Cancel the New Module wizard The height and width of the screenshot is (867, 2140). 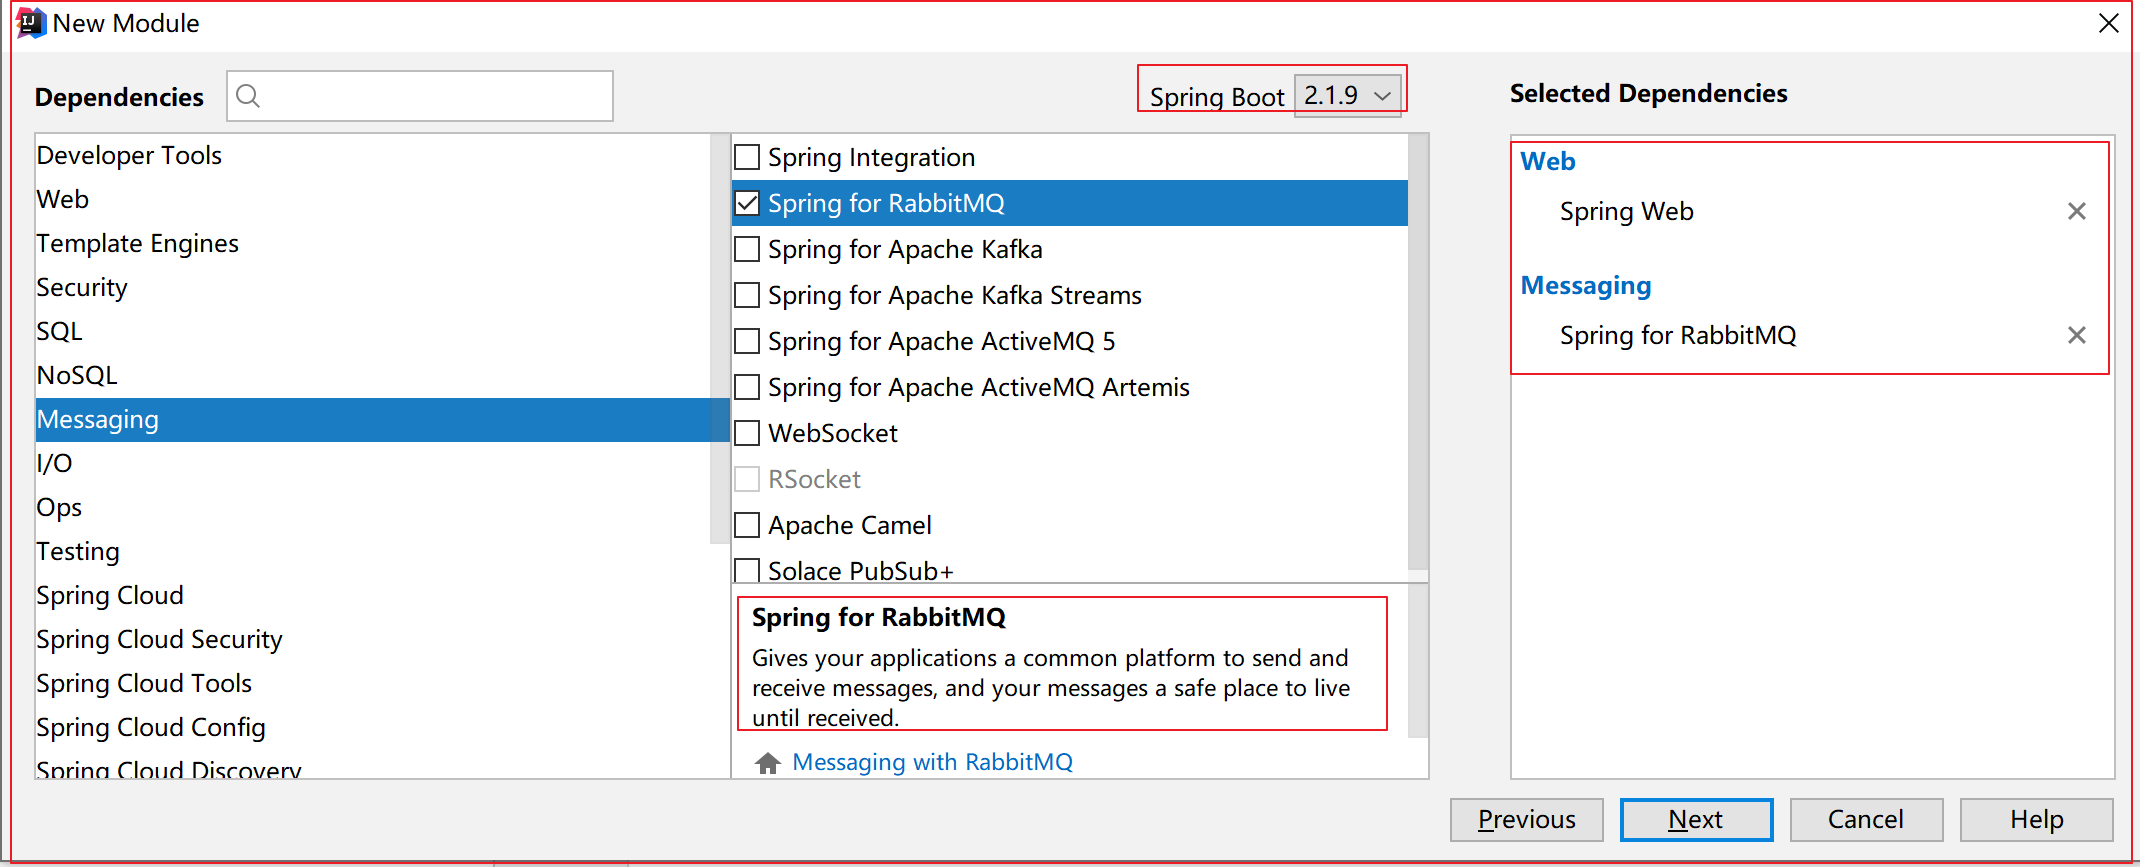pos(1866,820)
